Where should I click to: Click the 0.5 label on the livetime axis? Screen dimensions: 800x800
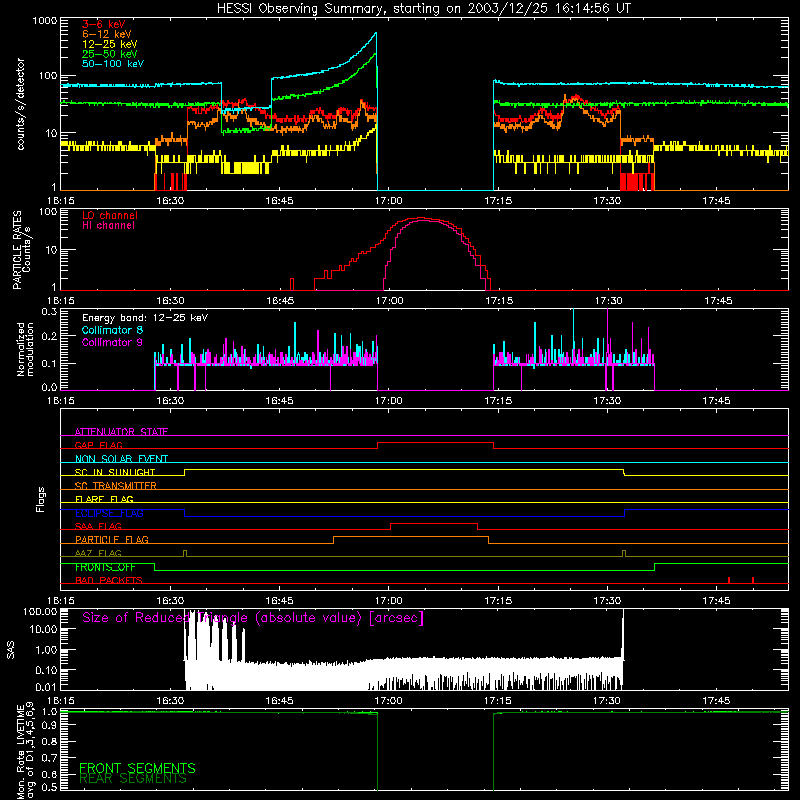pos(49,787)
